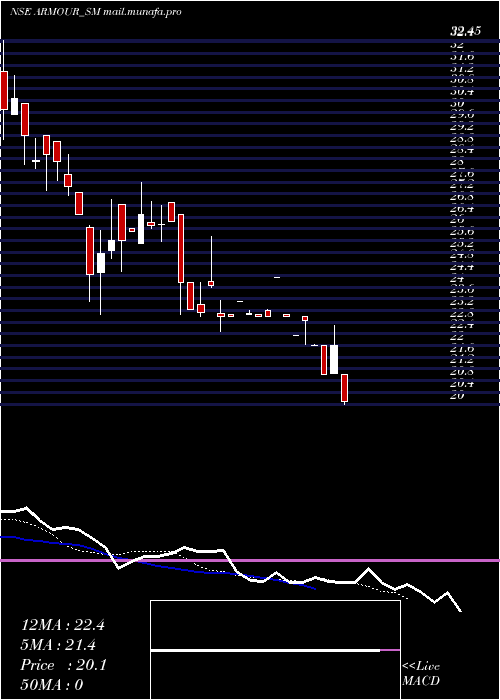This screenshot has height=700, width=500.
Task: Click the 20.4 price axis label
Action: click(x=462, y=383)
